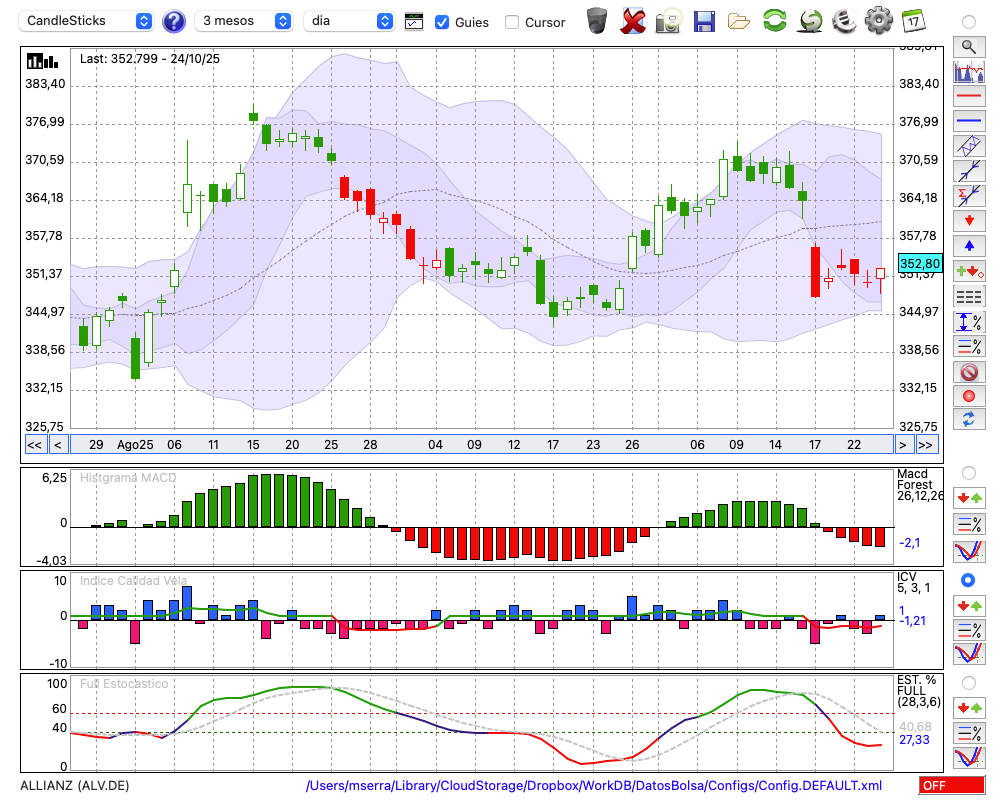Click the Config.DEFAULT.xml file path link
This screenshot has width=1000, height=800.
coord(594,786)
